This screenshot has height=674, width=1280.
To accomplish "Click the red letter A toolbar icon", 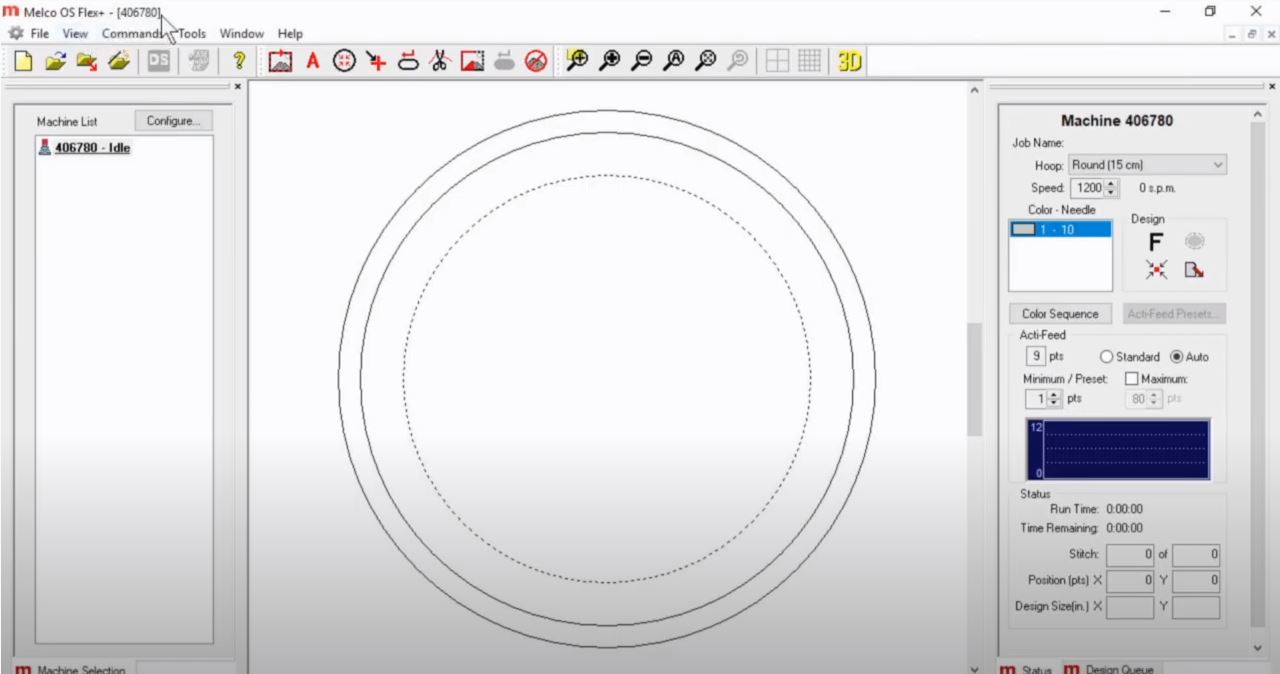I will click(312, 61).
